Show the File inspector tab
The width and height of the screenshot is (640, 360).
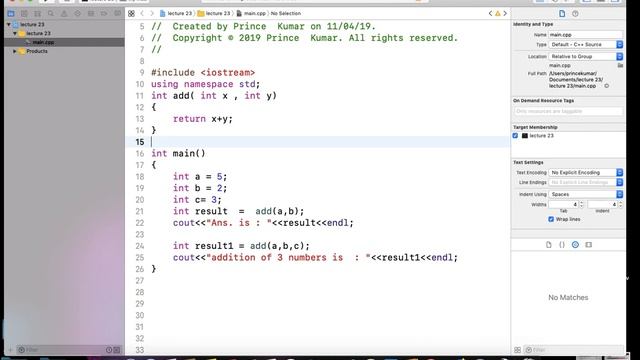coord(562,13)
